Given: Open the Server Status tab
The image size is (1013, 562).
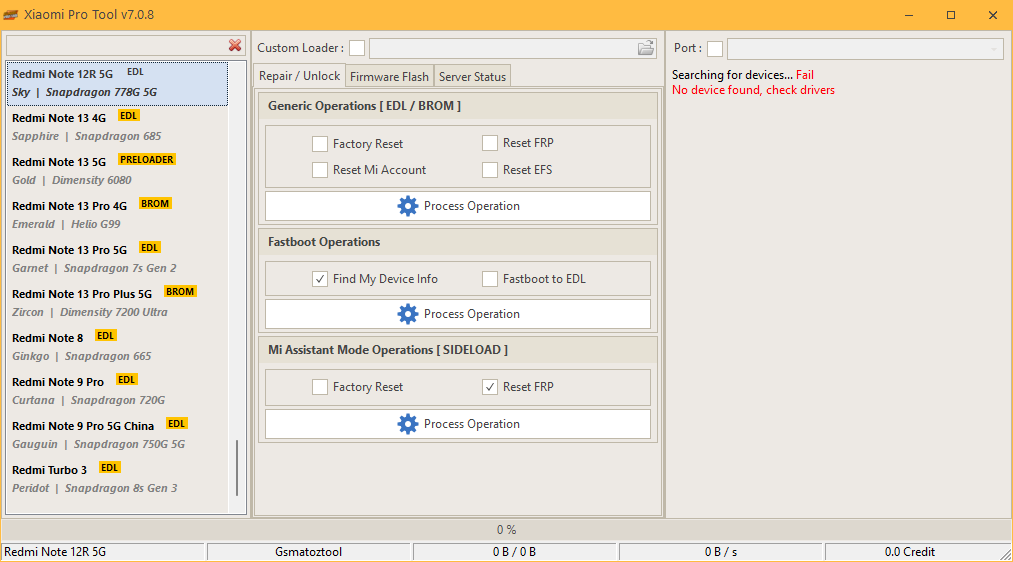Looking at the screenshot, I should [x=472, y=76].
